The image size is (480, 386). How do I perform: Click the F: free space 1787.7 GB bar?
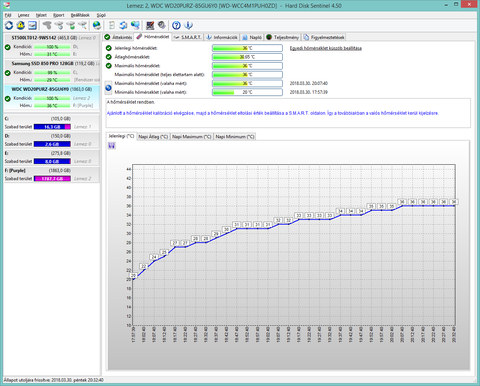52,179
